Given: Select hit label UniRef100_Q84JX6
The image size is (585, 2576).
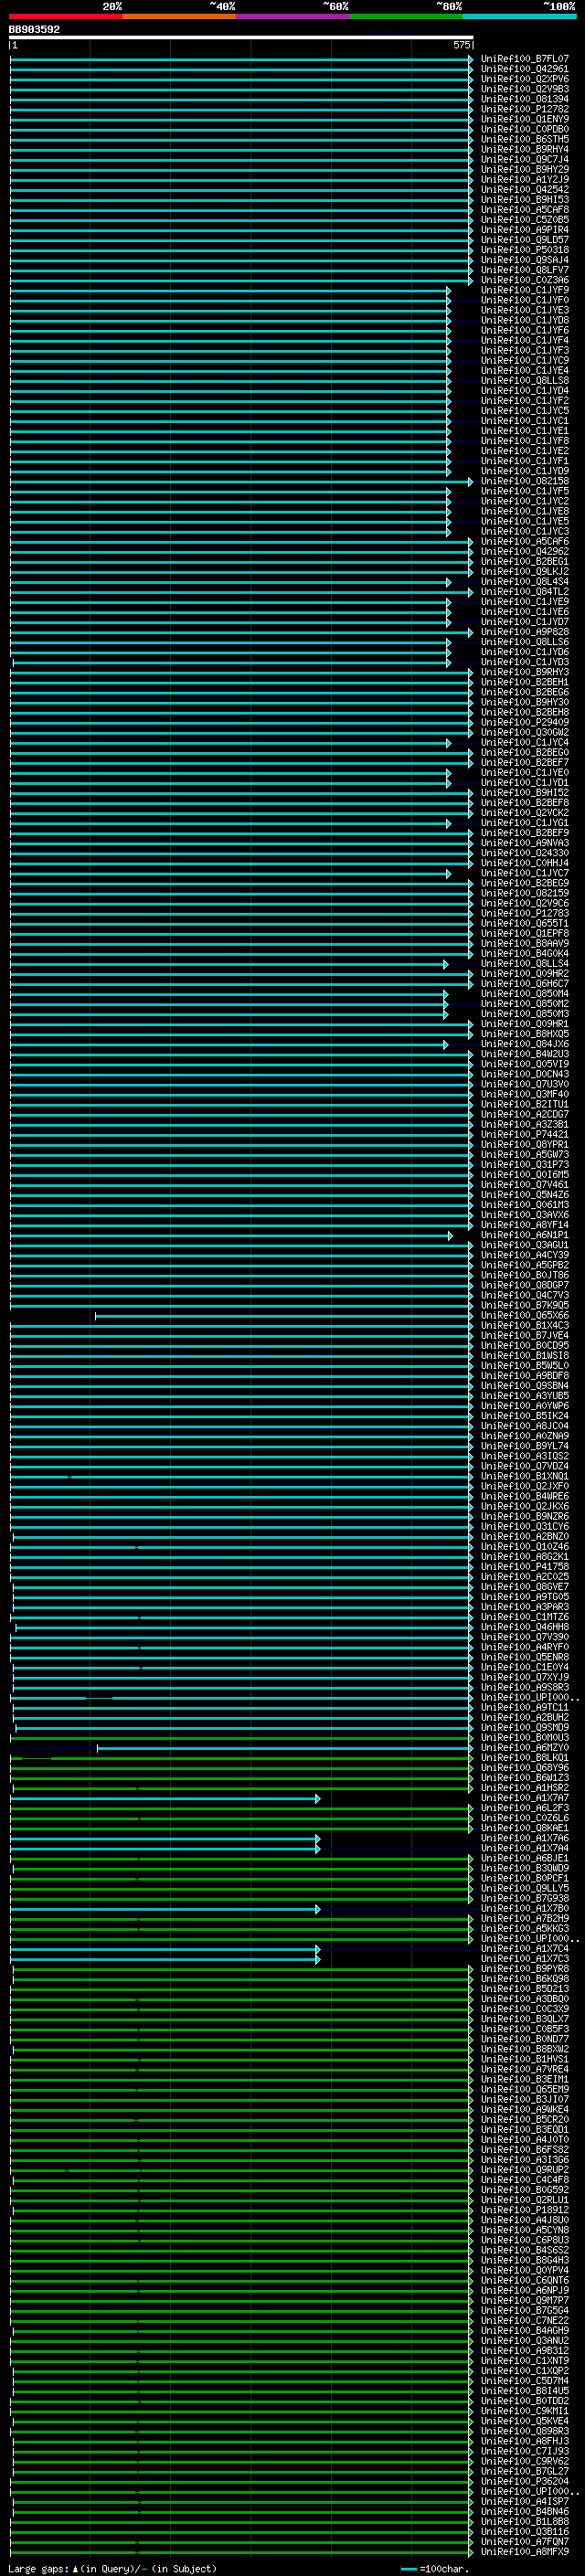Looking at the screenshot, I should [524, 1044].
